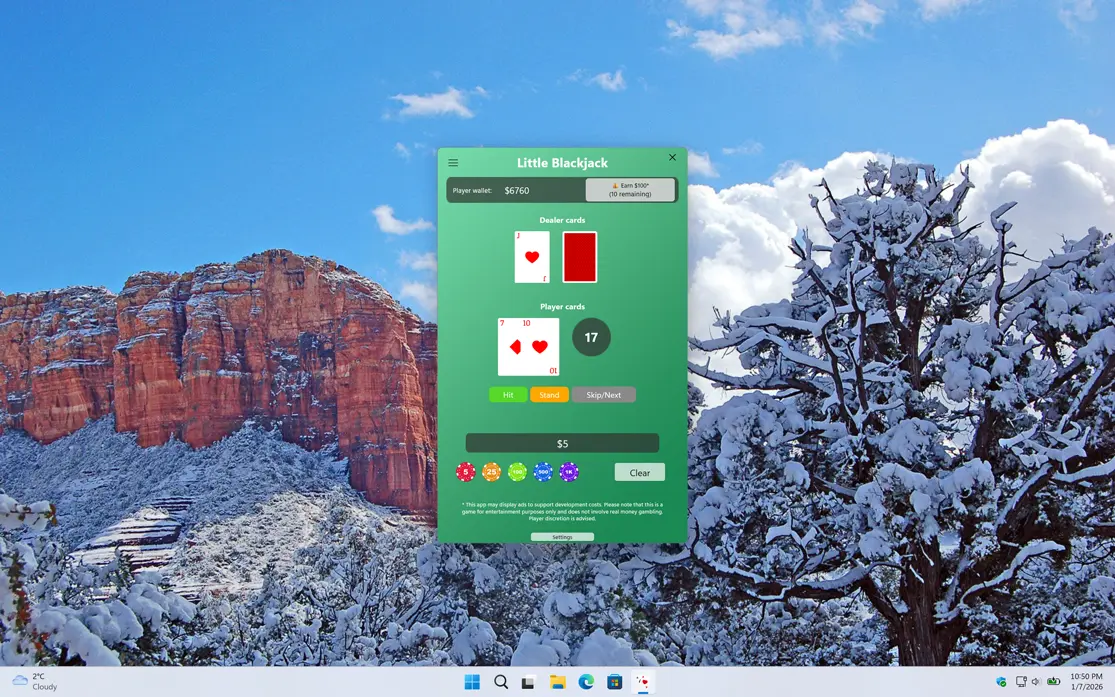Click the dealer's heart card
This screenshot has height=697, width=1115.
[532, 257]
